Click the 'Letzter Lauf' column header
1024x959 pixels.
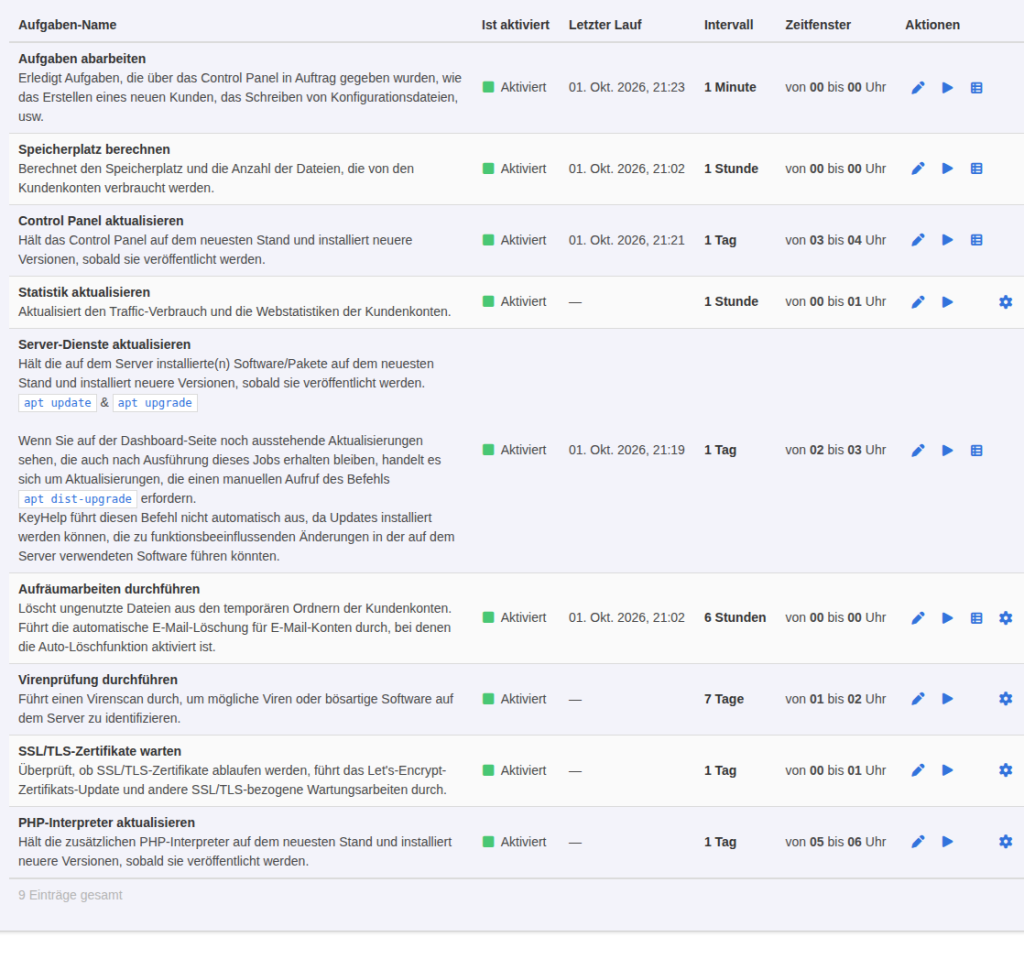tap(605, 25)
